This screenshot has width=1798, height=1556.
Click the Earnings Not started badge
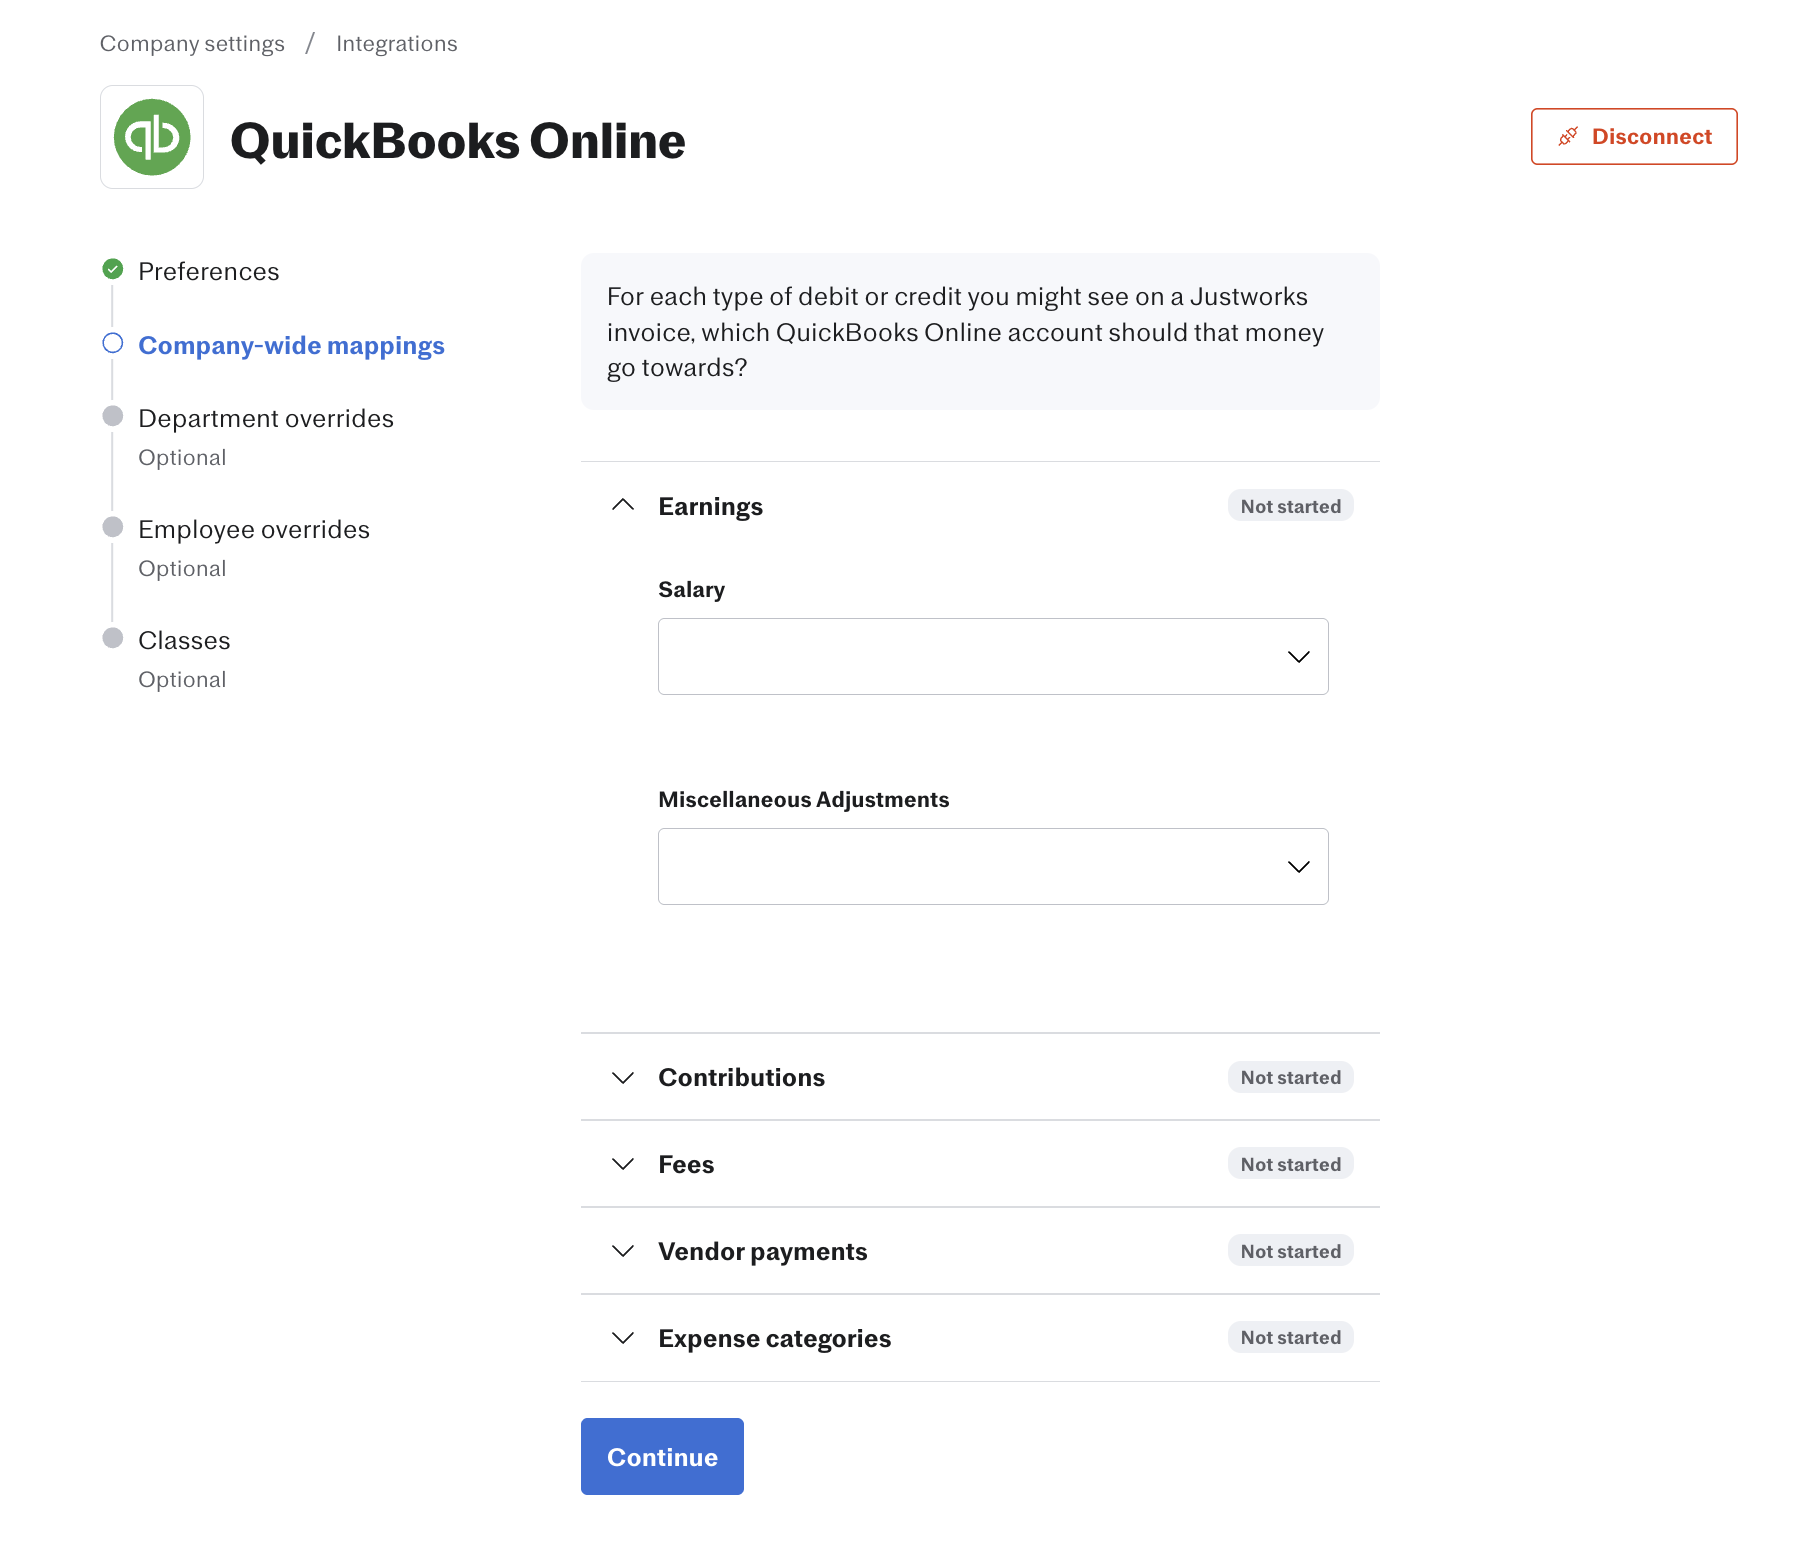pyautogui.click(x=1290, y=506)
